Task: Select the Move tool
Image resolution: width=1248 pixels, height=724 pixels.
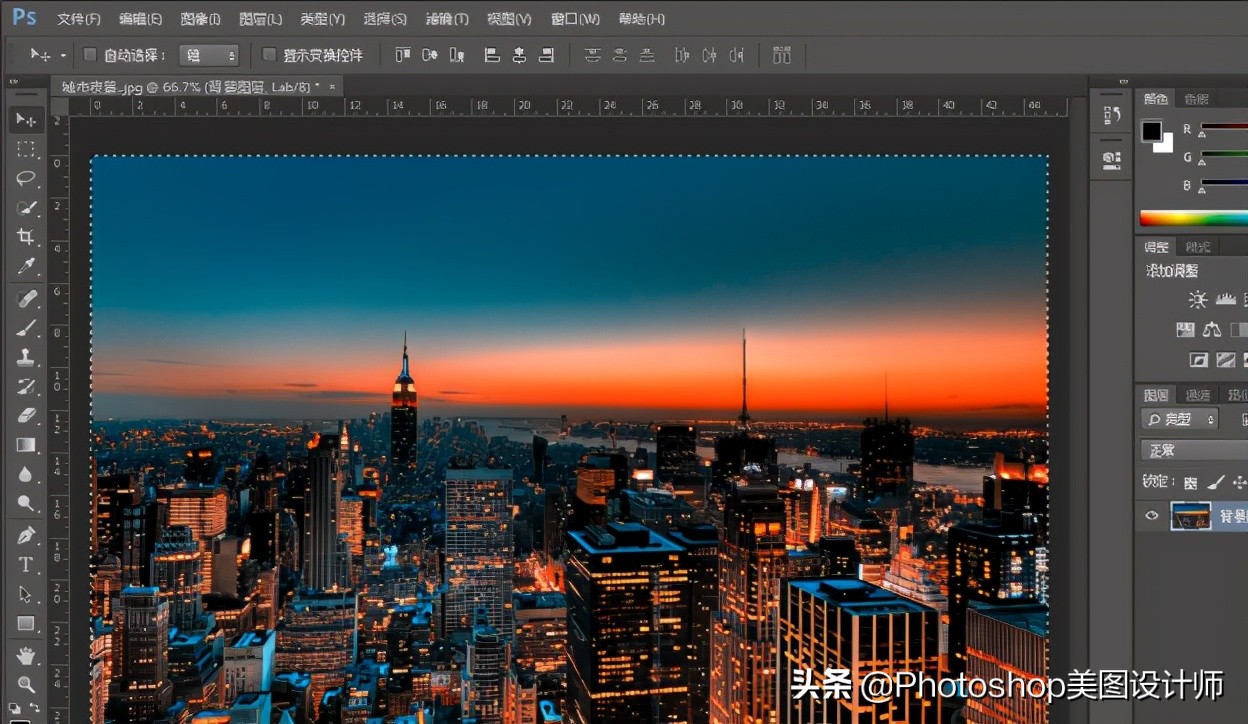Action: (x=26, y=119)
